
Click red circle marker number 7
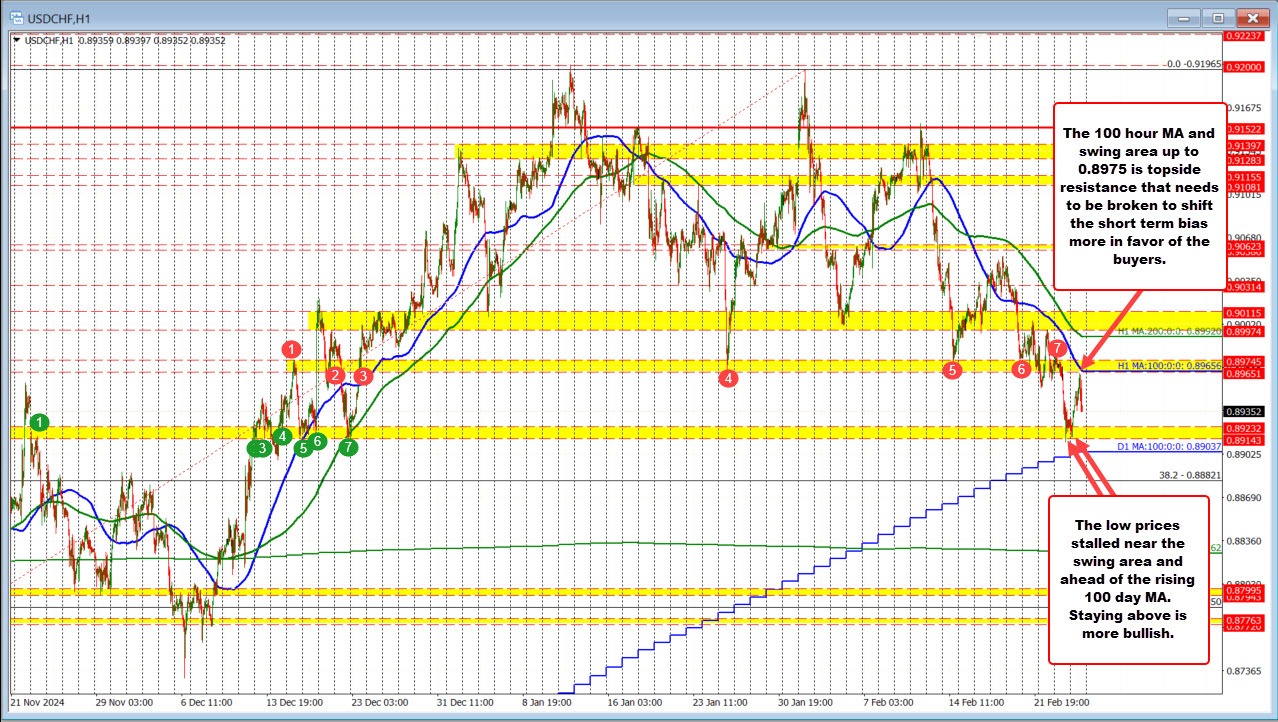point(1057,347)
